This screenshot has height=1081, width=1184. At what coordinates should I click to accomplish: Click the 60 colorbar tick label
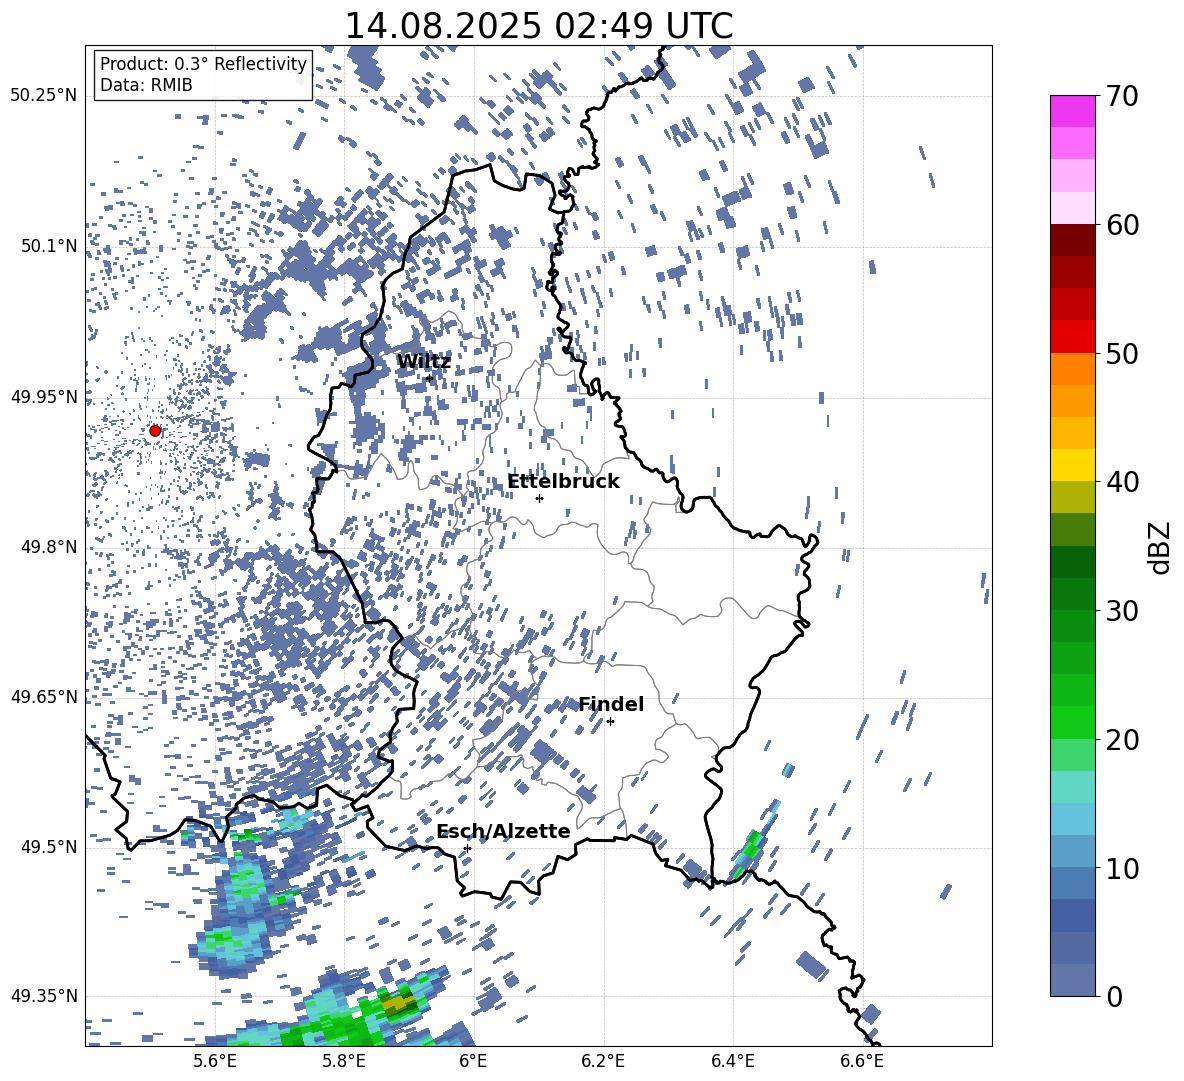pos(1122,225)
